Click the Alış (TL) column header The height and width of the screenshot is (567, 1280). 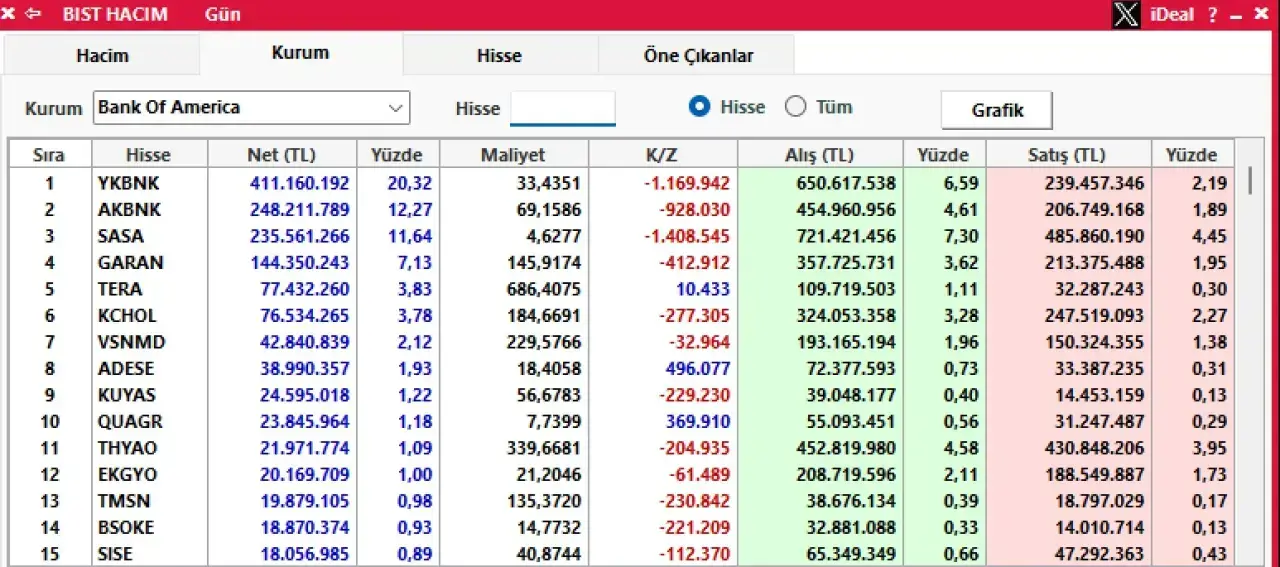(x=819, y=155)
